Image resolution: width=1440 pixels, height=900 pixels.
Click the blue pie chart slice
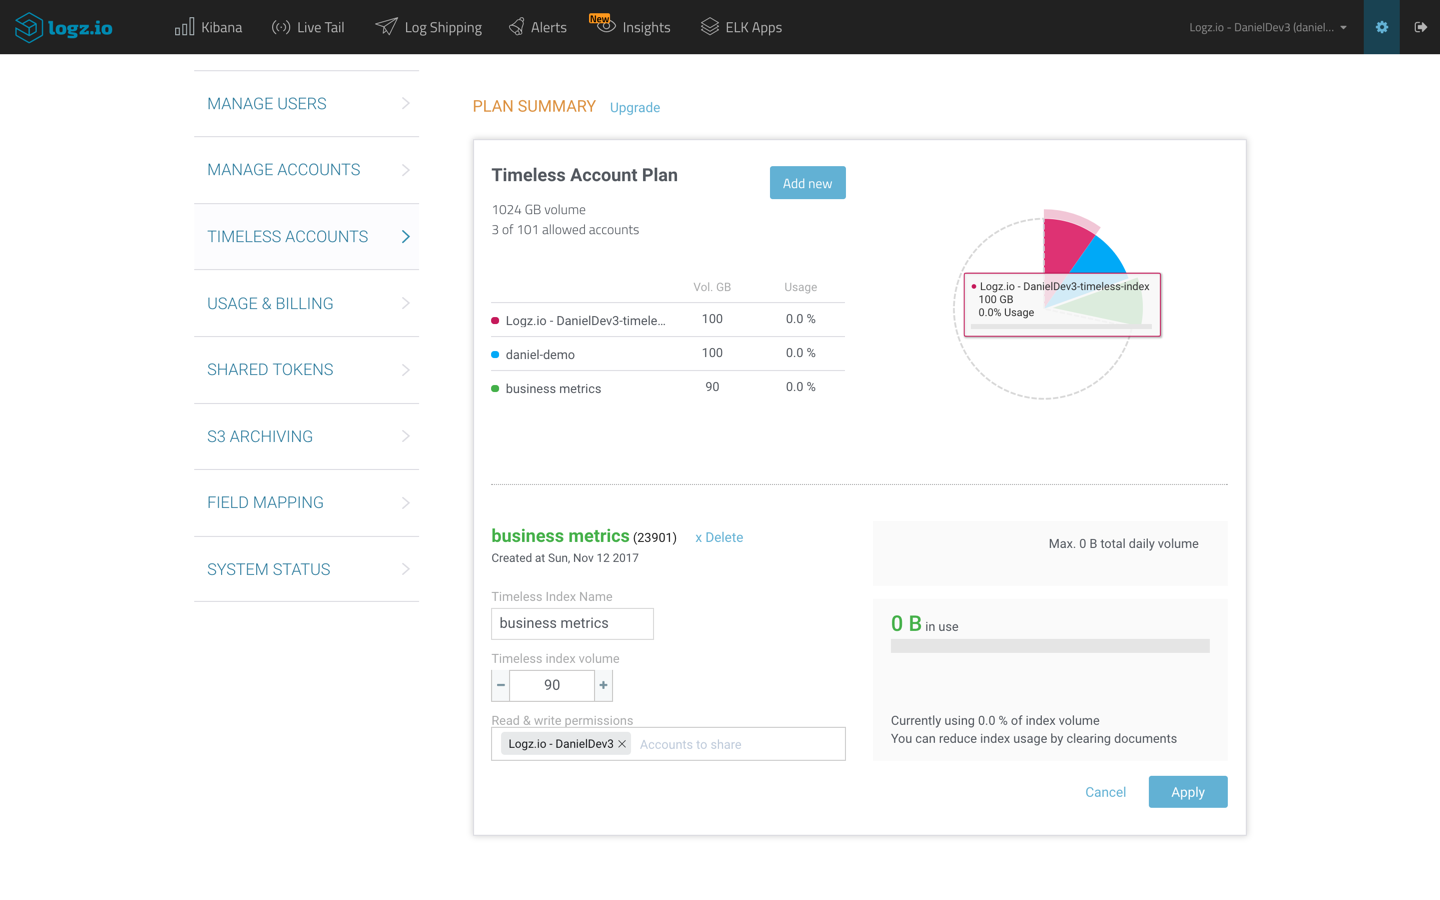(x=1101, y=256)
